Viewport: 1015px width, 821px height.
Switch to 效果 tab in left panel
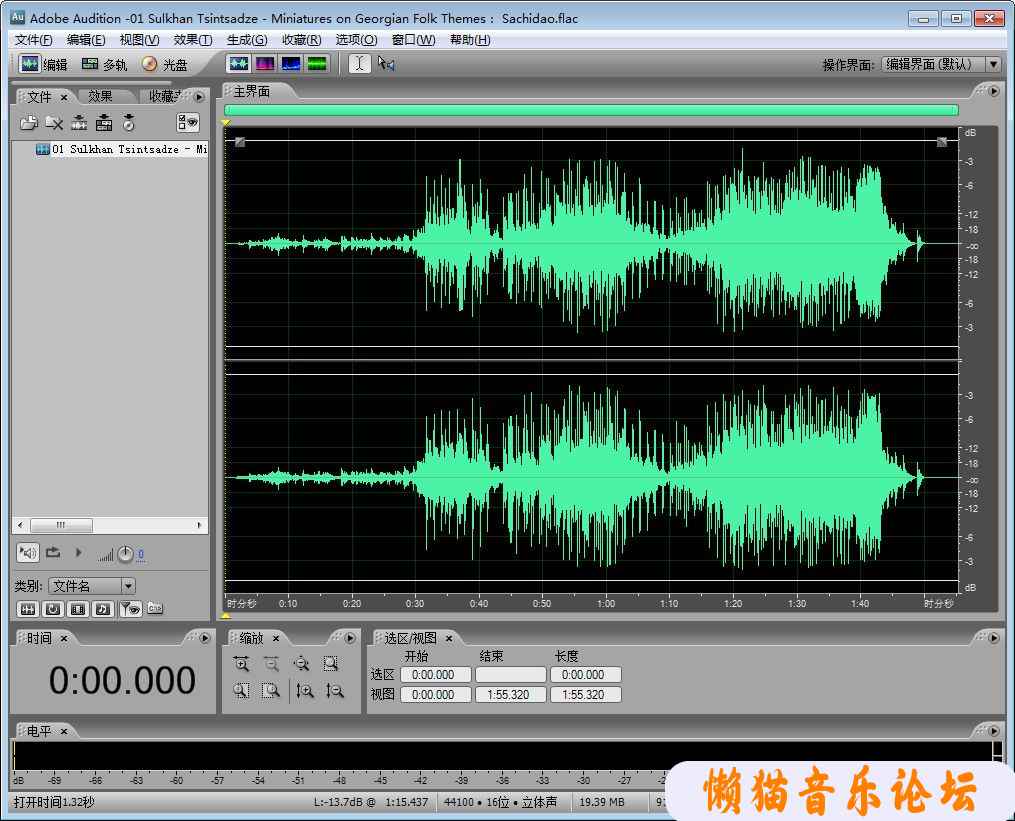point(100,96)
